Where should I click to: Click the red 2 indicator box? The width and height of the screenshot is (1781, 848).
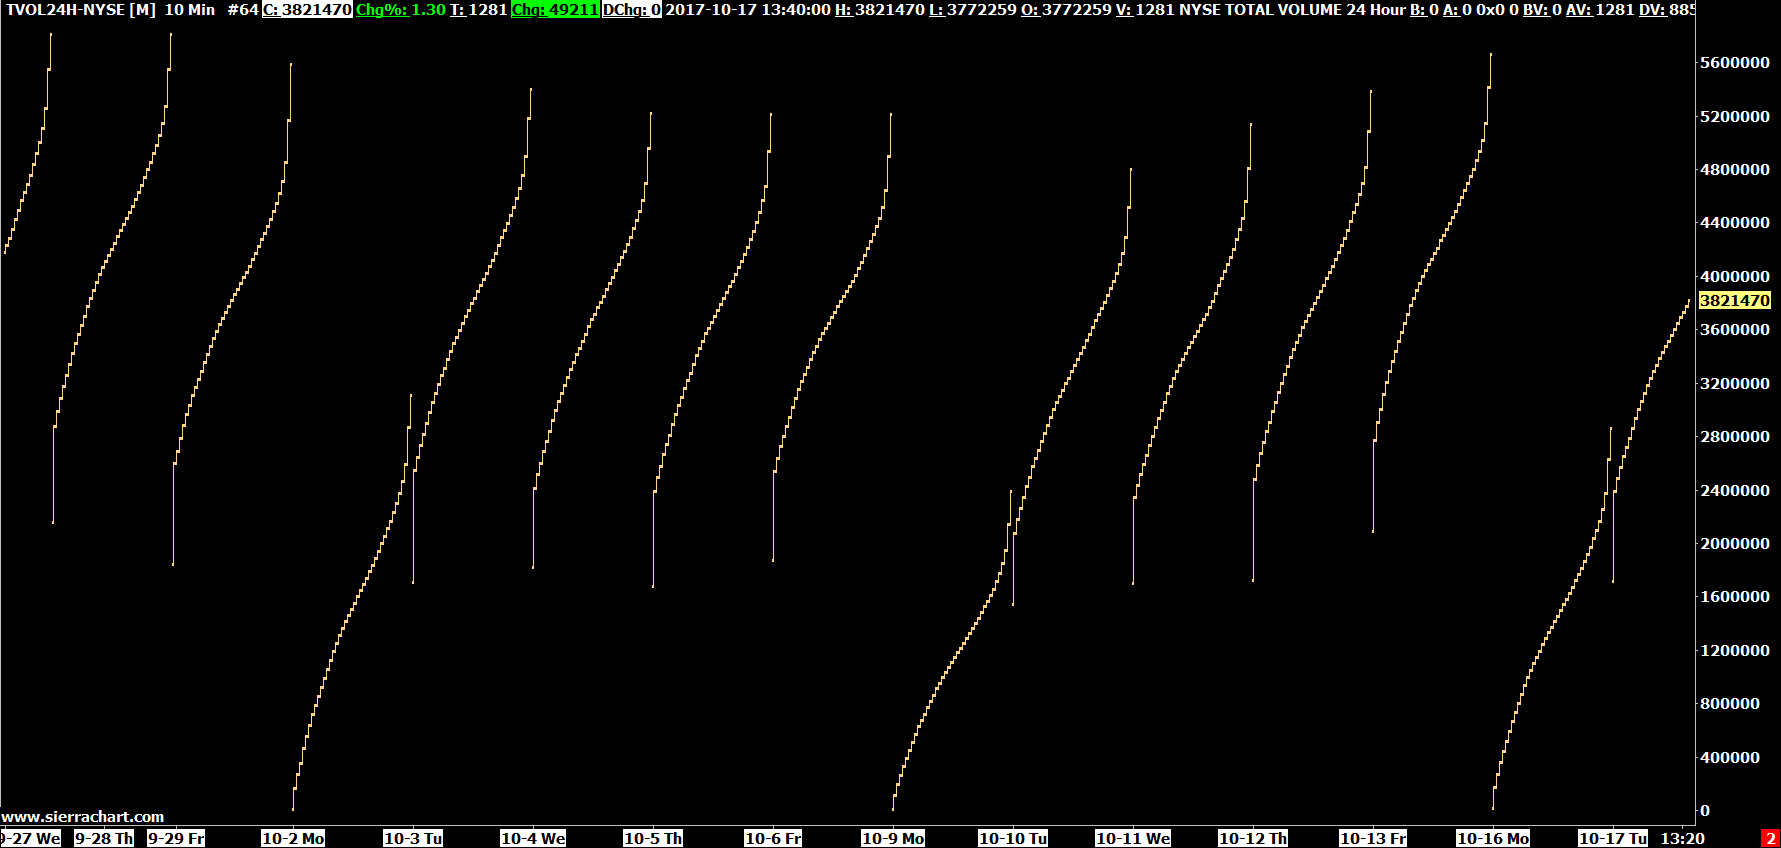click(x=1770, y=838)
